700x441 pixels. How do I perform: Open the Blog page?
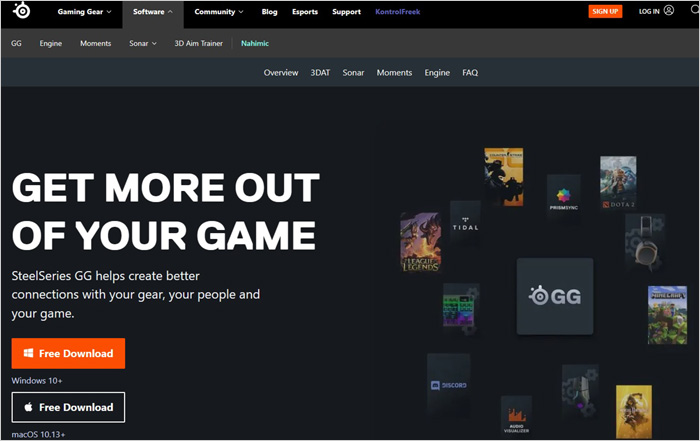point(269,12)
